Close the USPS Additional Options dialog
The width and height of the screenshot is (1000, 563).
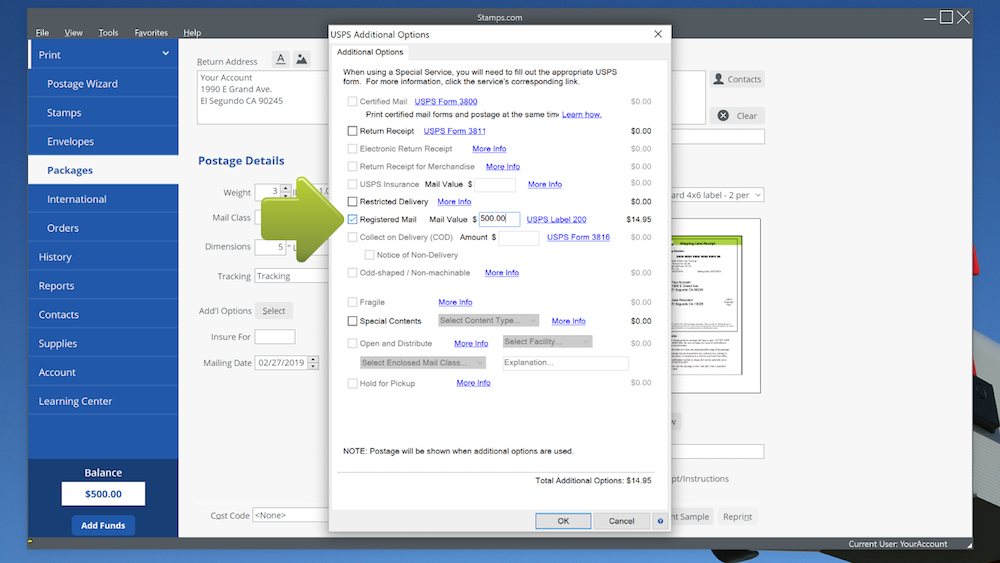pyautogui.click(x=658, y=34)
